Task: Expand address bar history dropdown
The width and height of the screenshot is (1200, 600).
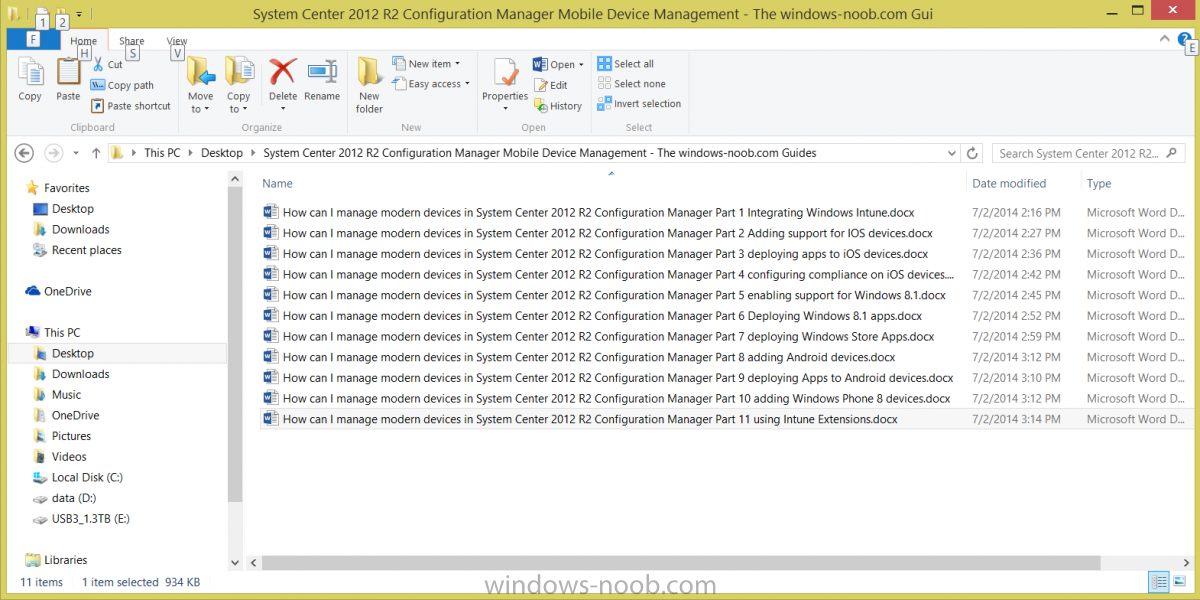Action: 951,153
